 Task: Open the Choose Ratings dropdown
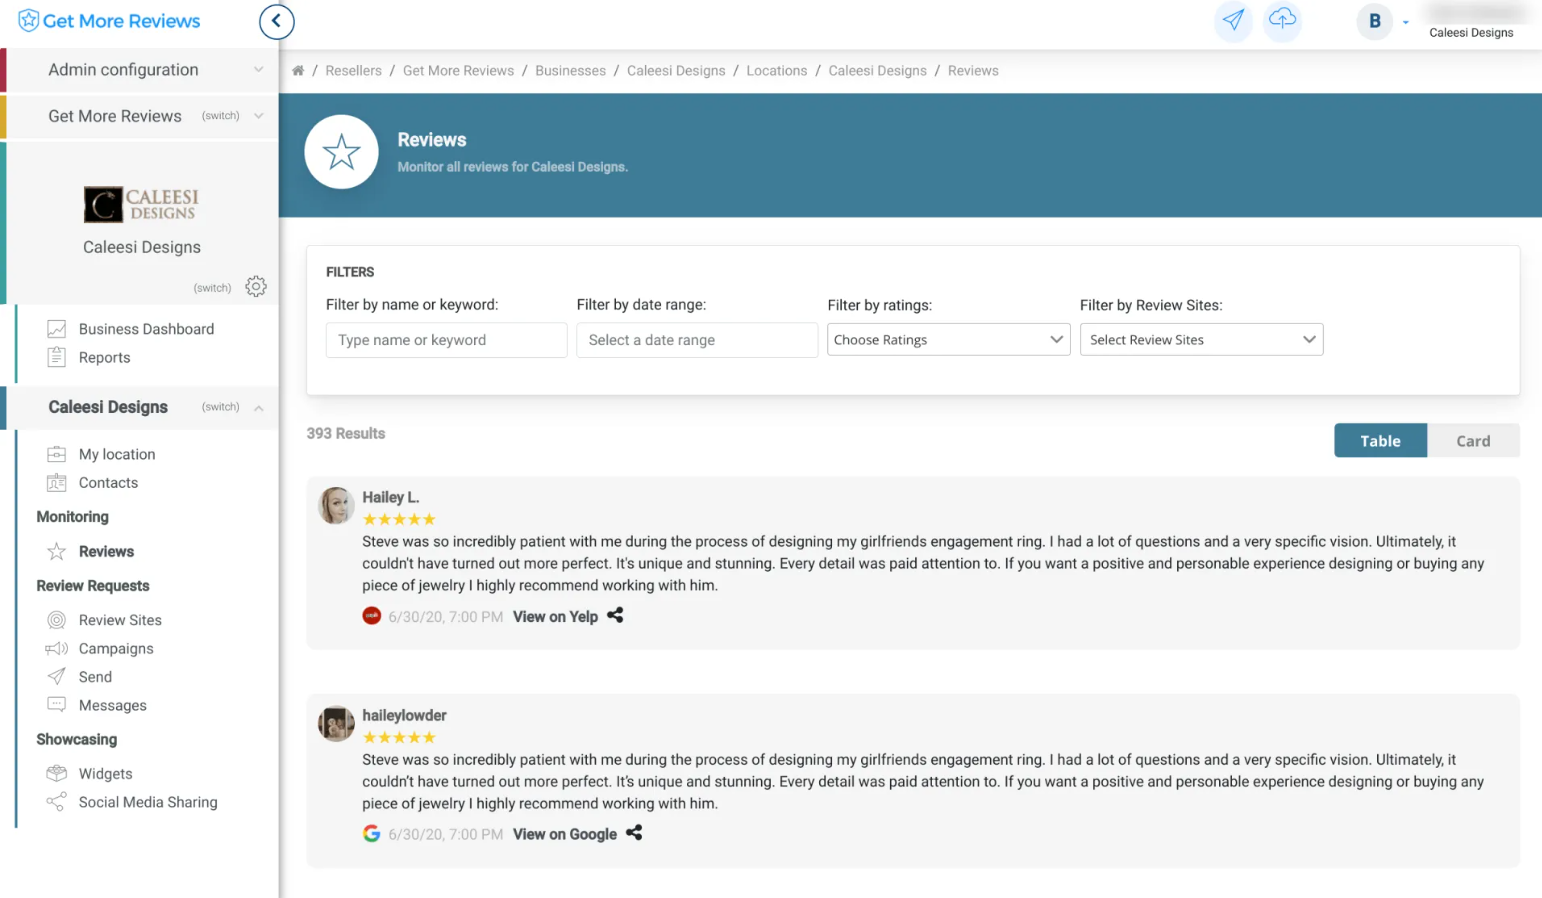(x=948, y=340)
